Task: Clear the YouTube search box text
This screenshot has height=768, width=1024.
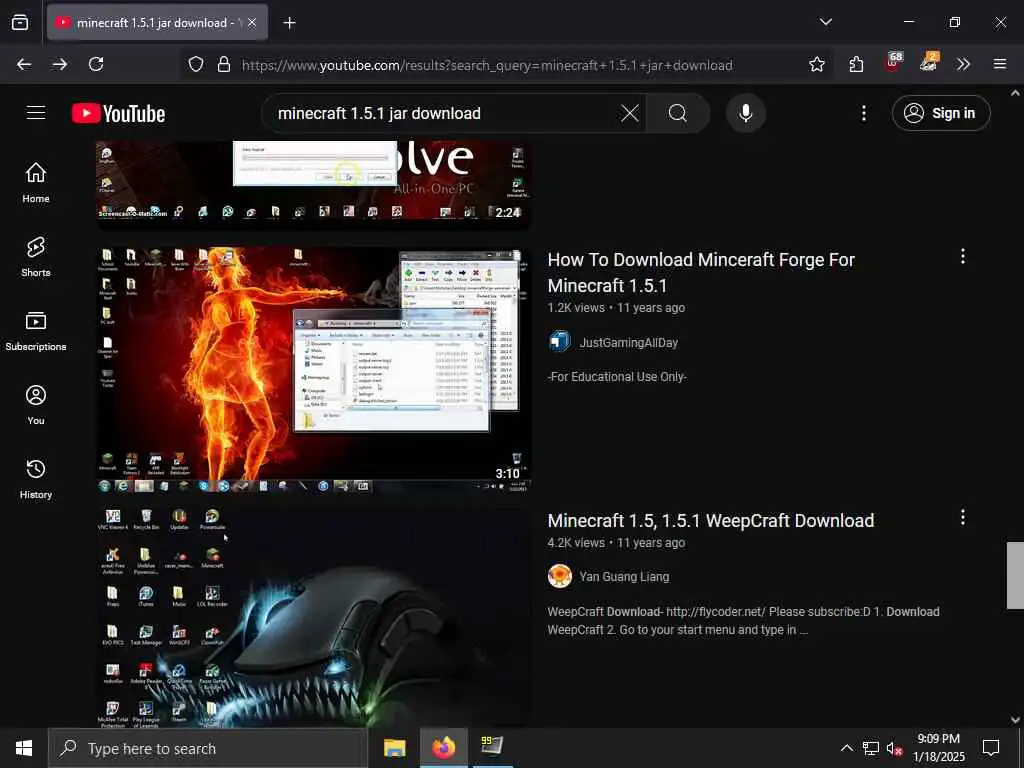Action: (x=630, y=113)
